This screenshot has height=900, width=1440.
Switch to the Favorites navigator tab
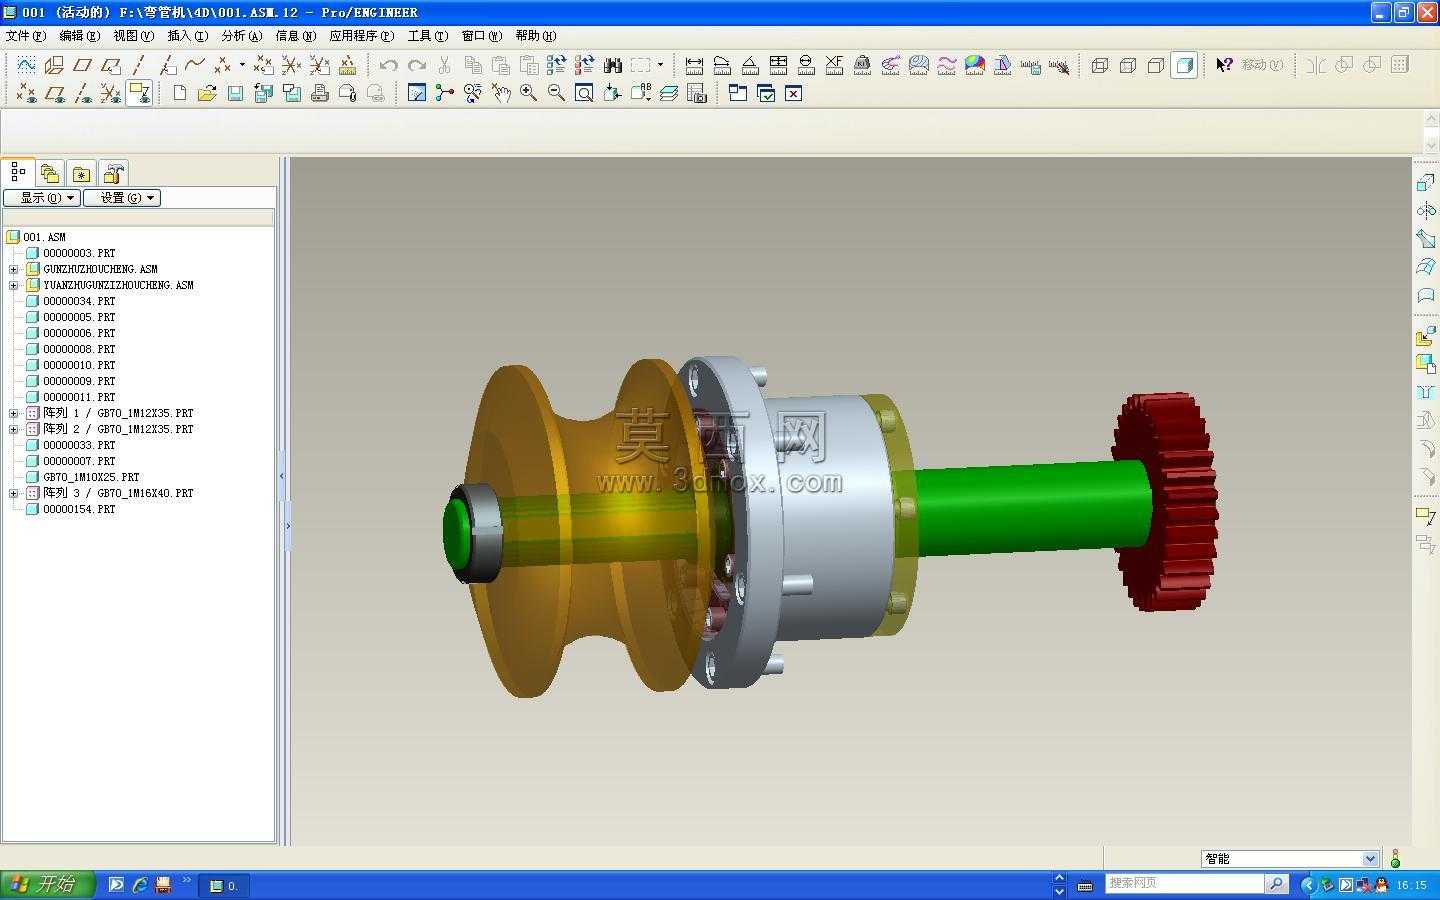81,173
